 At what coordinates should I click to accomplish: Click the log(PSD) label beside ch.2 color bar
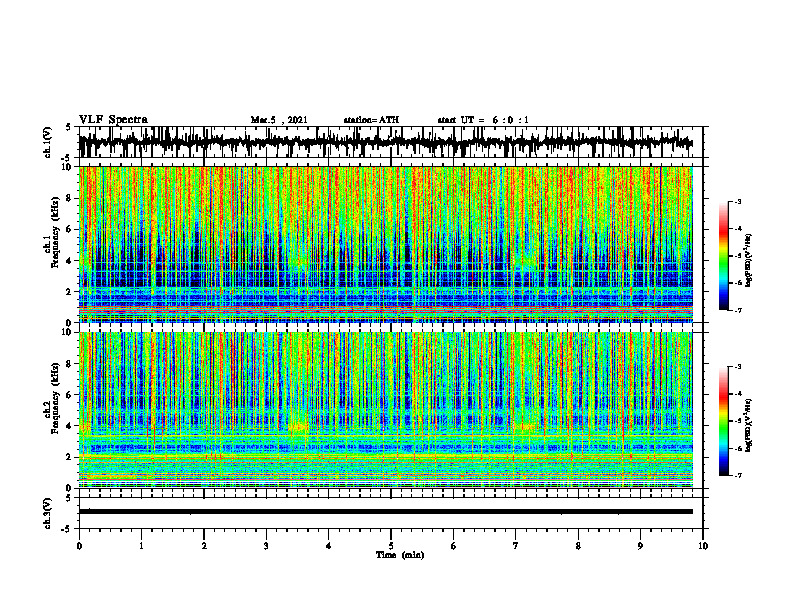coord(749,424)
